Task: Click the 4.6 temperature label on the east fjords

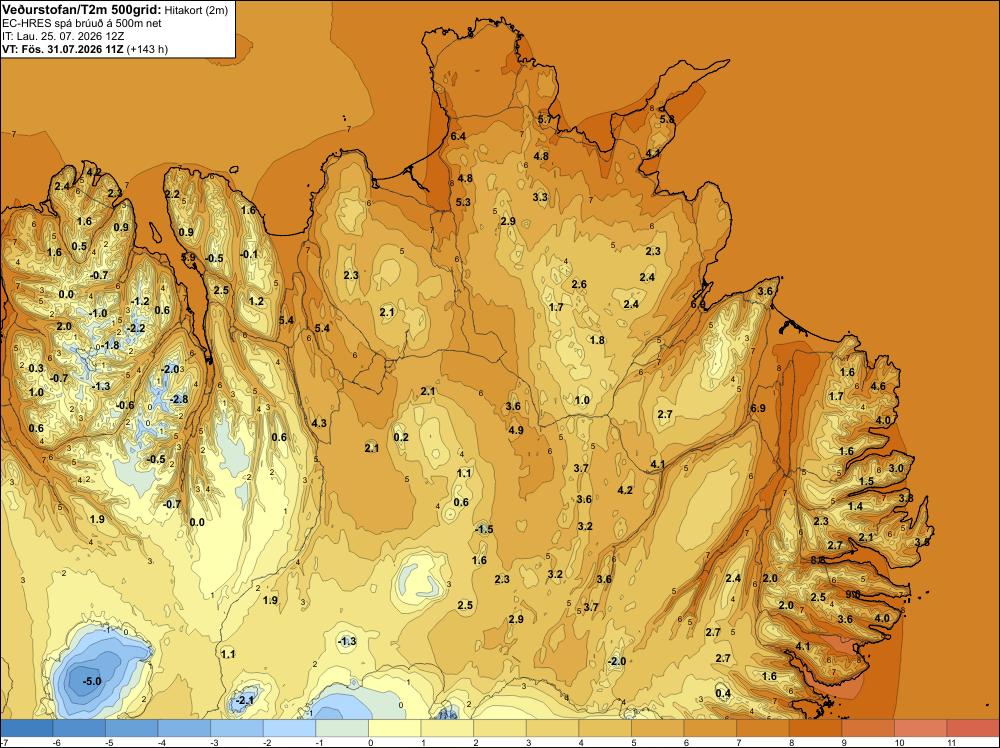Action: click(878, 386)
